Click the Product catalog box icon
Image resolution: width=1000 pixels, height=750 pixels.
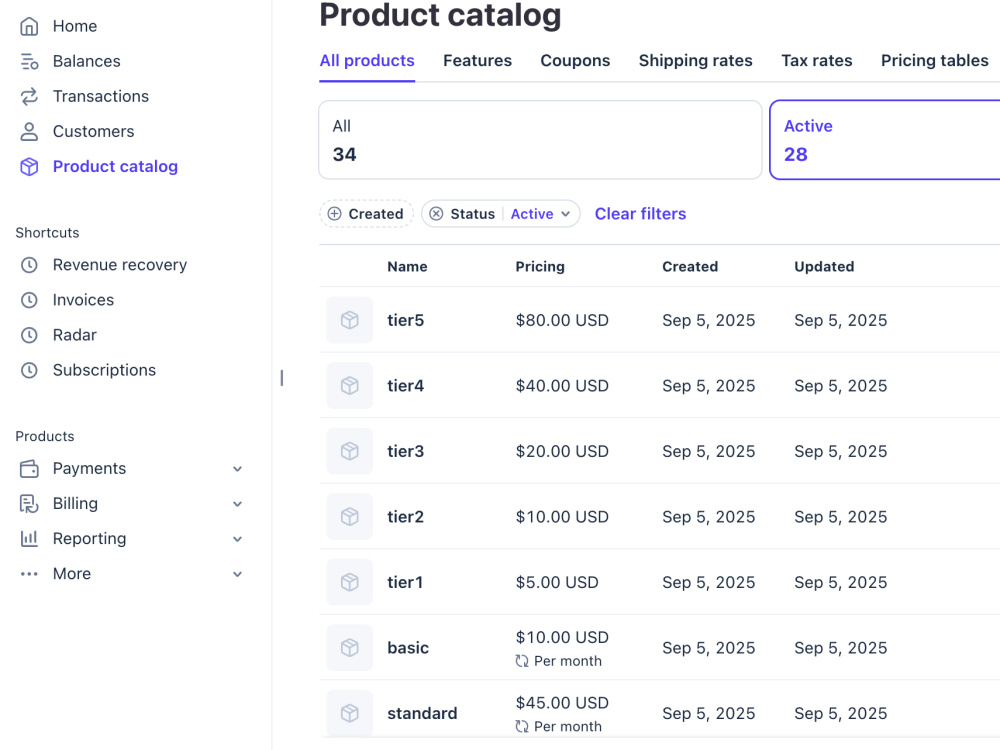[29, 166]
